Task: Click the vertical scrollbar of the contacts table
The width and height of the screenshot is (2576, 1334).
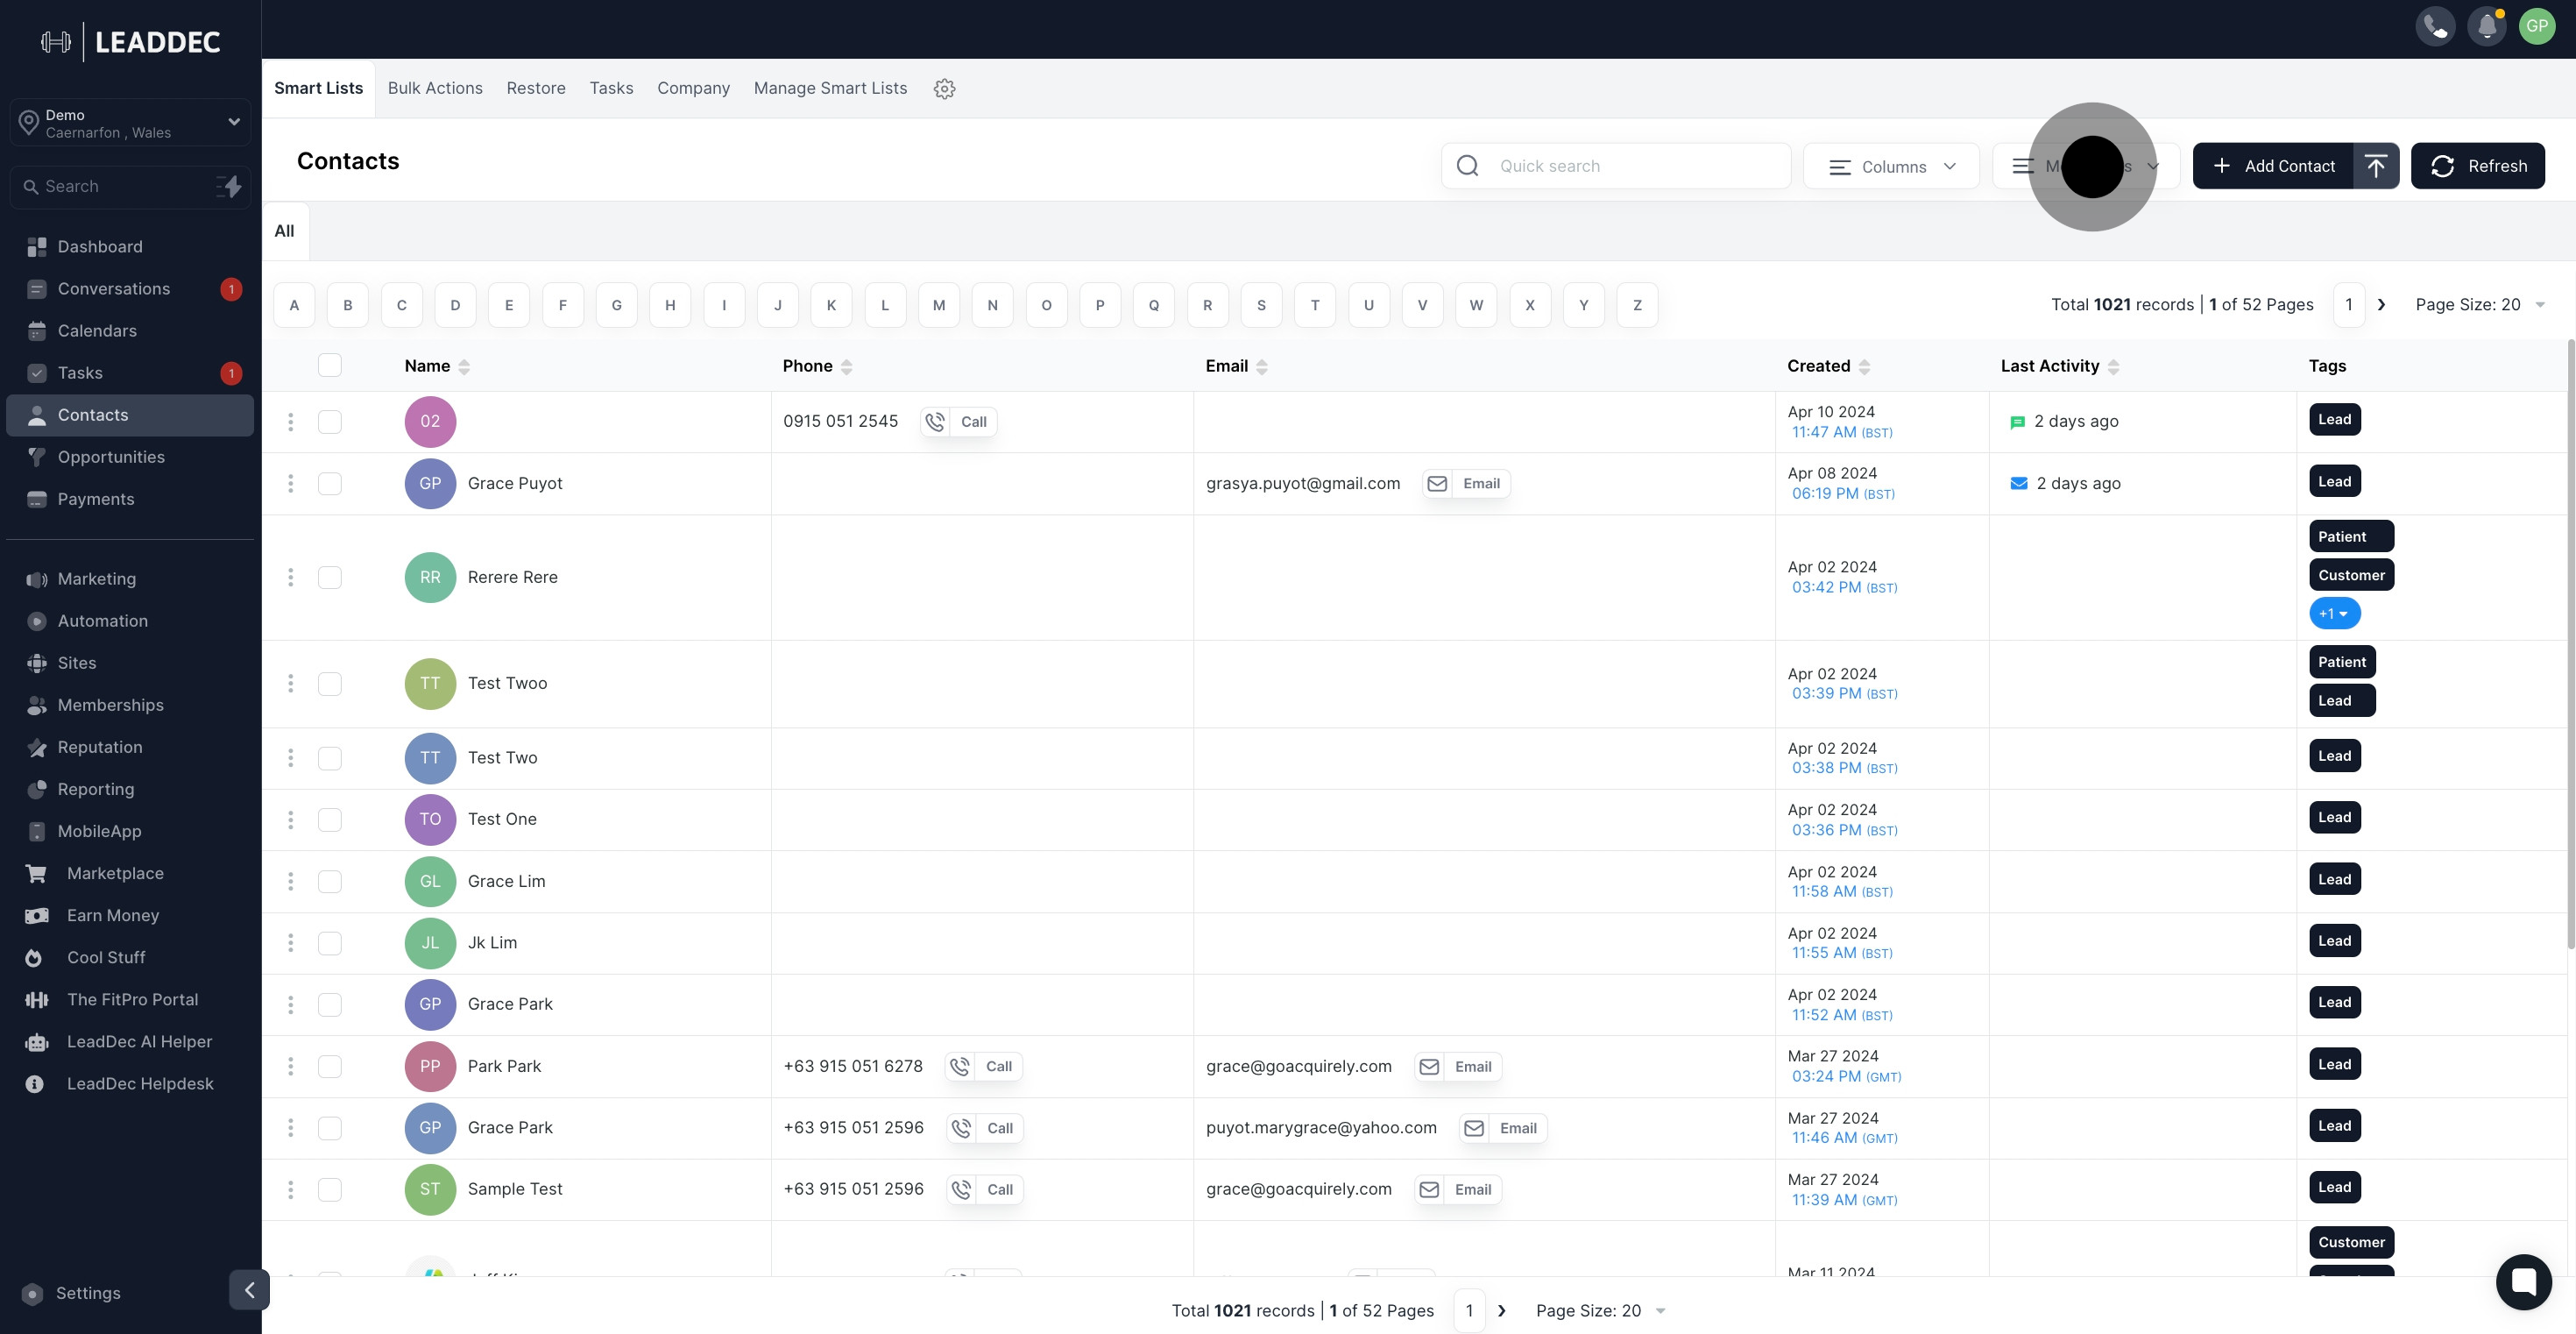Action: (x=2570, y=645)
